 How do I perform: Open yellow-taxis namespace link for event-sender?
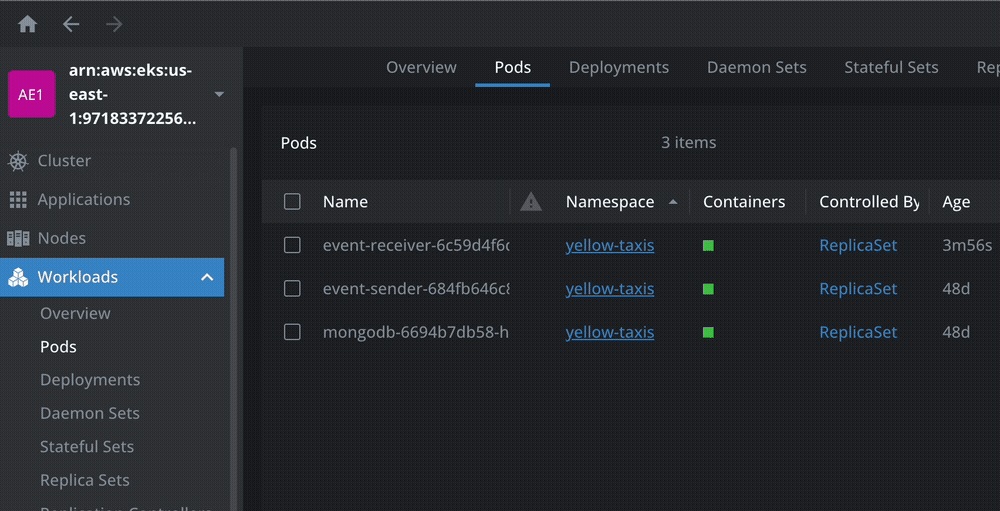point(610,289)
